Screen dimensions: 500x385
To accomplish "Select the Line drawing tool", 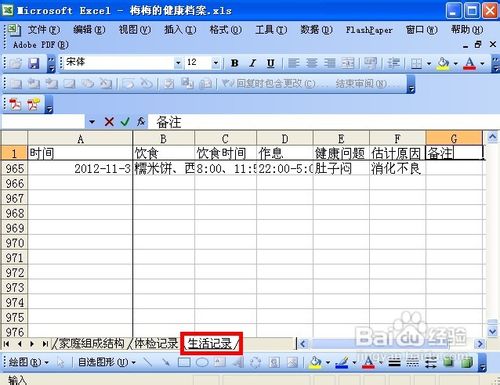I will pyautogui.click(x=148, y=362).
